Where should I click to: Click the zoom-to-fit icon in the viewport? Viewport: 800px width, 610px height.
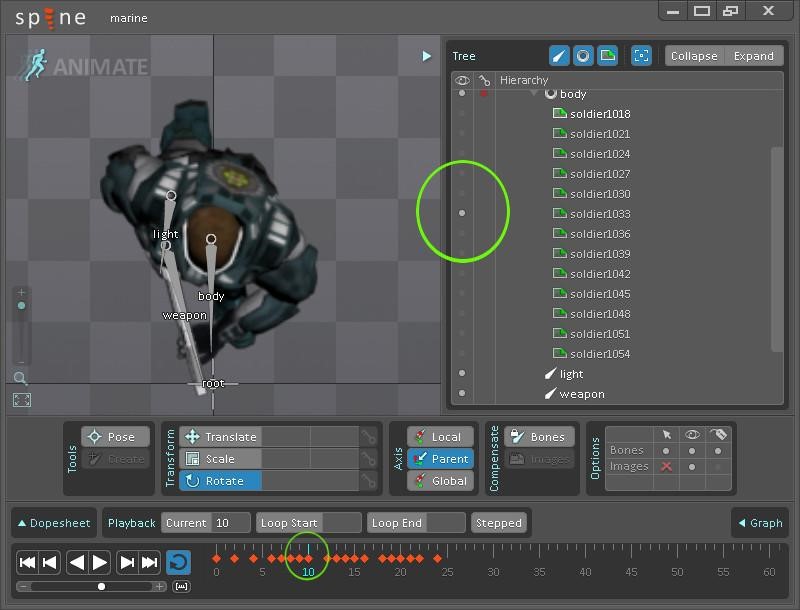click(x=21, y=400)
